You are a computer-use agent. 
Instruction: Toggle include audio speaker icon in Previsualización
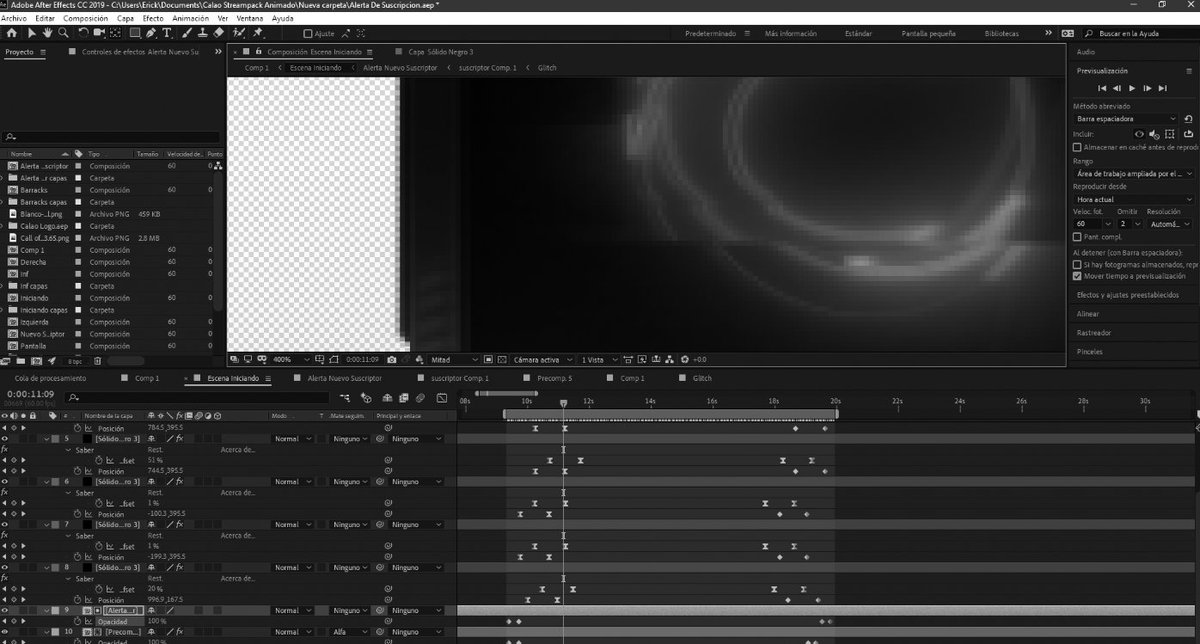tap(1154, 134)
